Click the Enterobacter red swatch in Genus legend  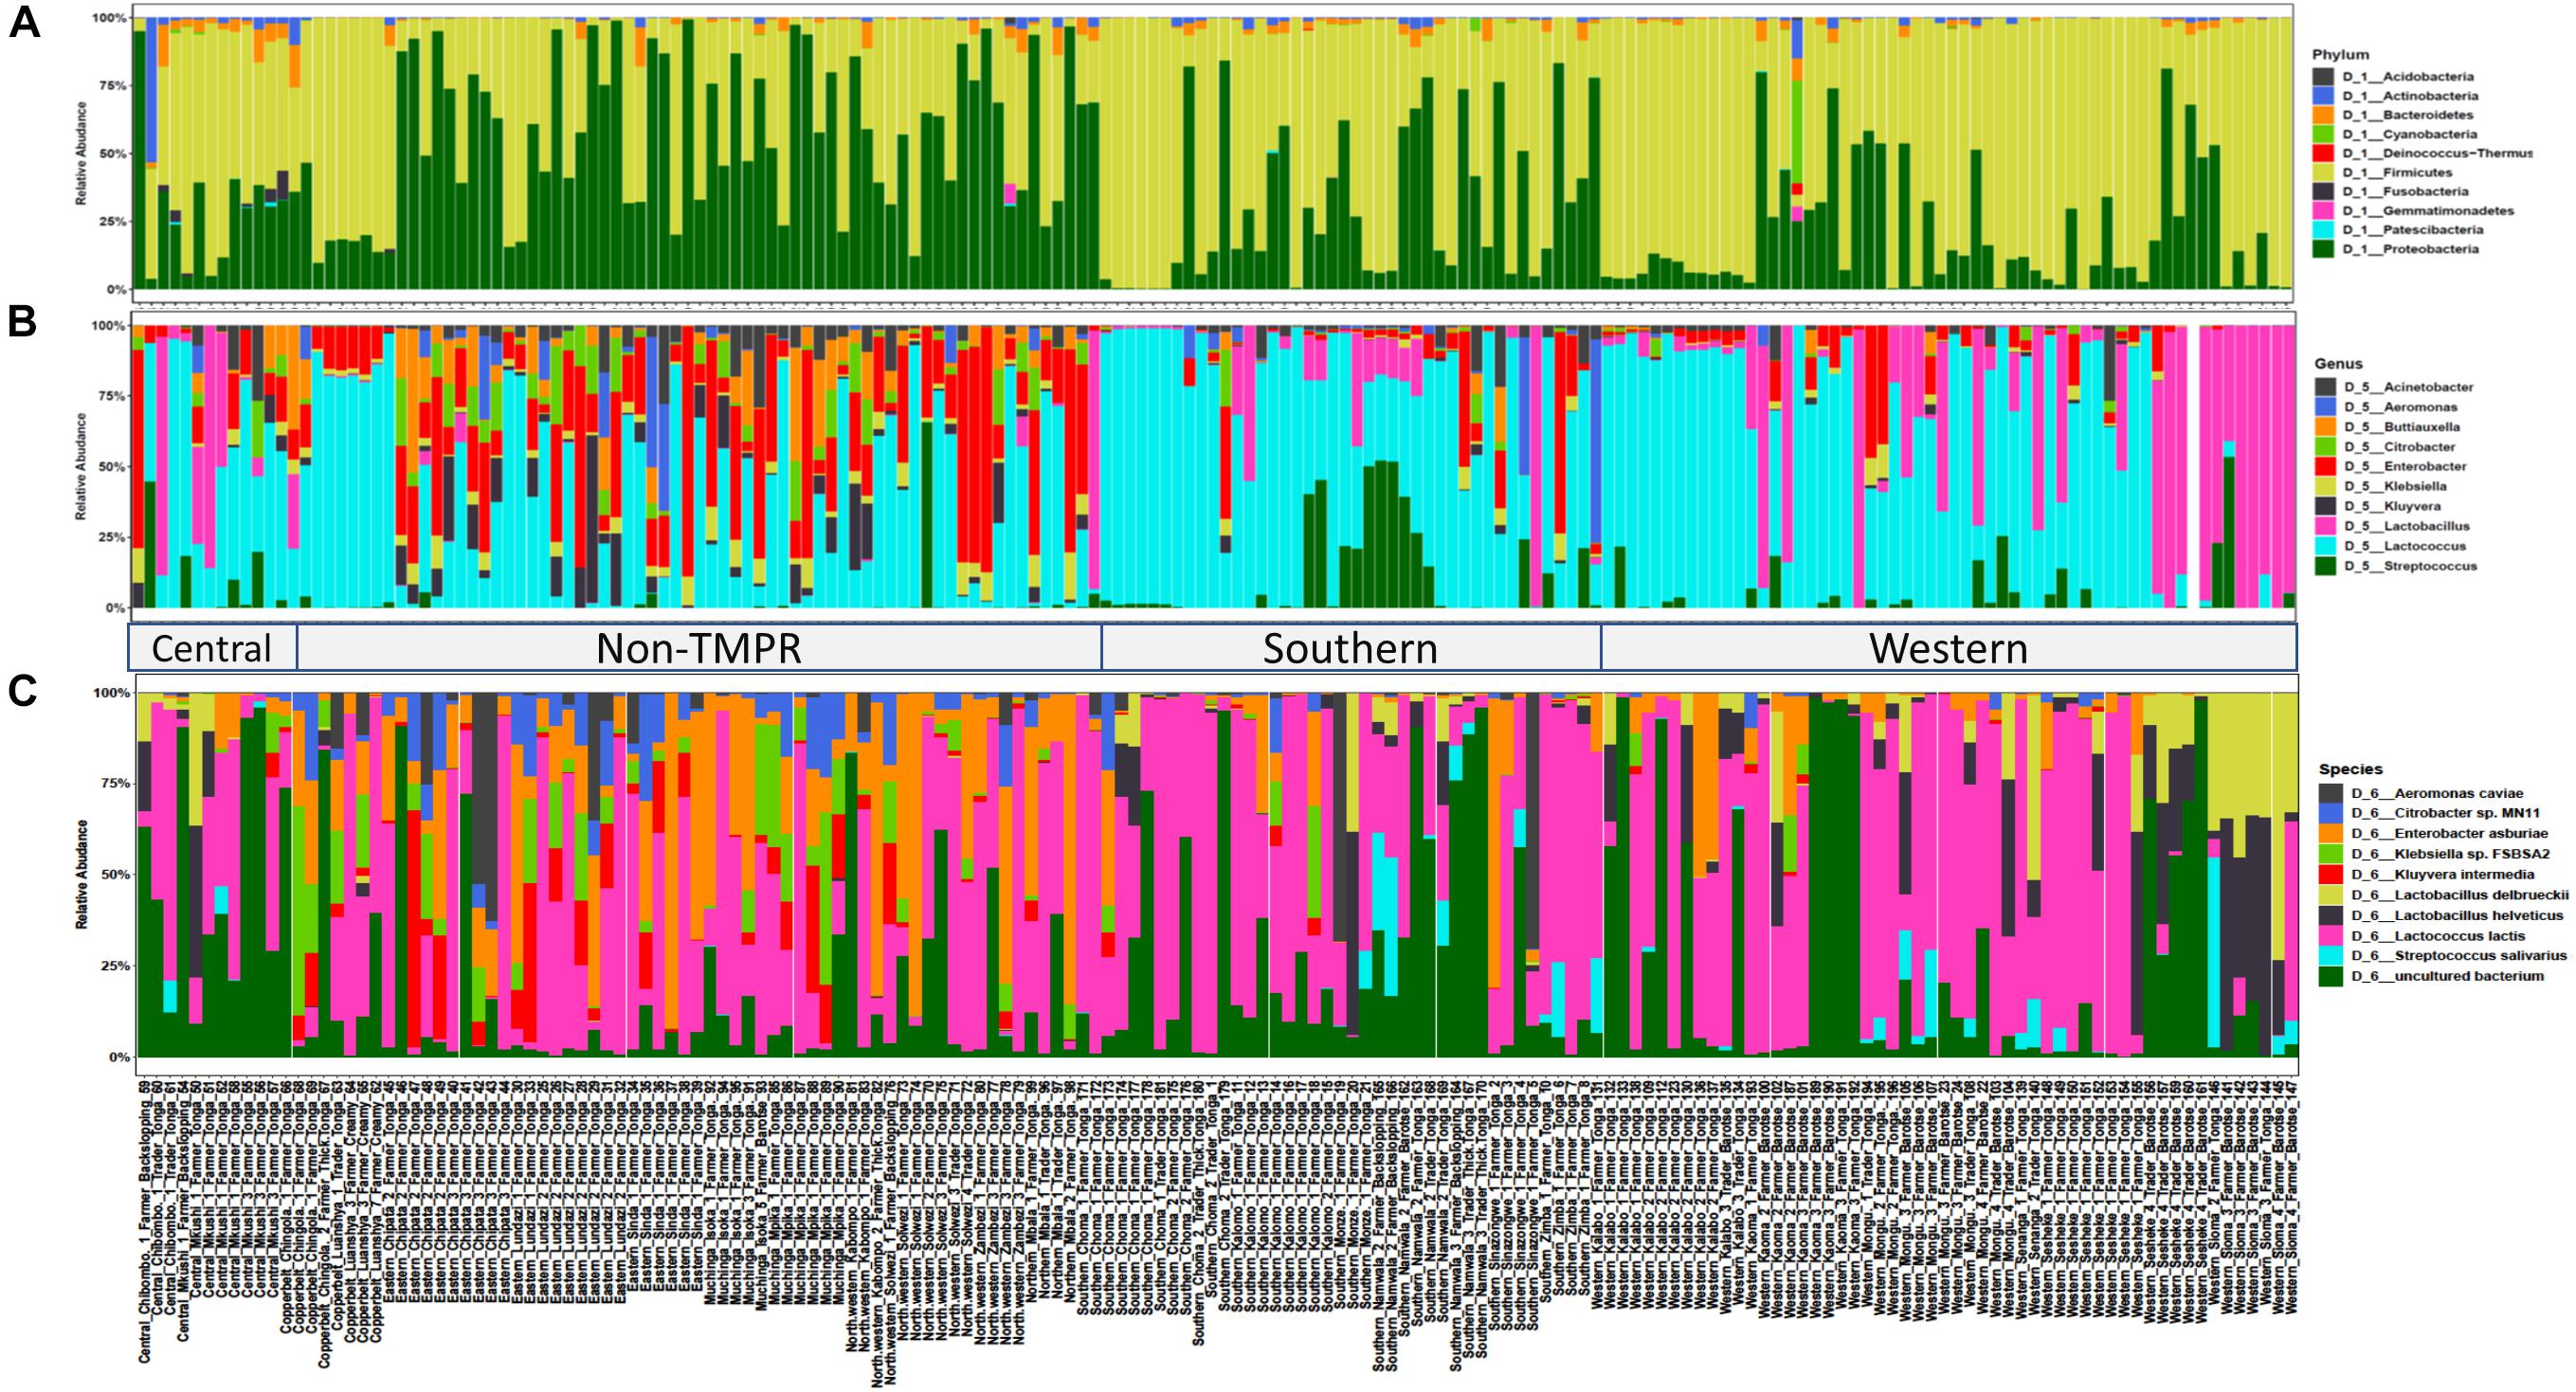click(2324, 466)
